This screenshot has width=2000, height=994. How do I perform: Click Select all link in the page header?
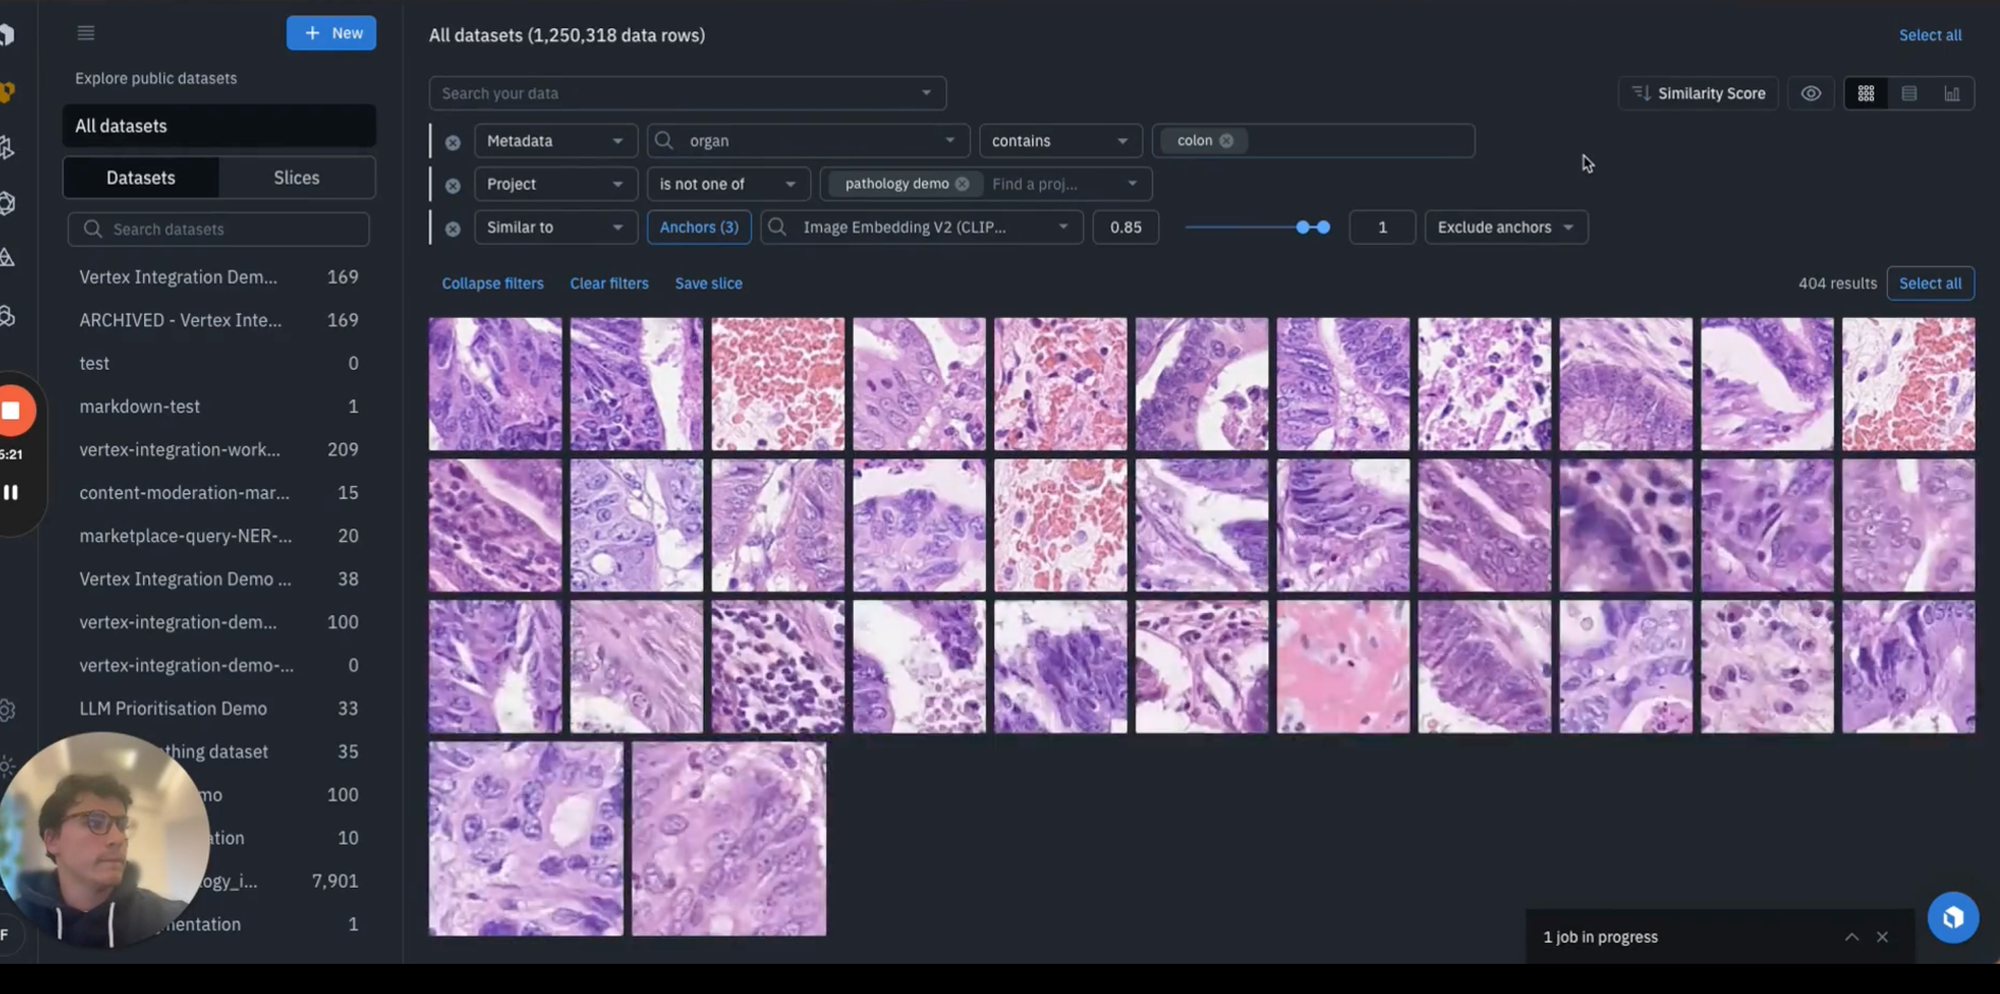1930,35
